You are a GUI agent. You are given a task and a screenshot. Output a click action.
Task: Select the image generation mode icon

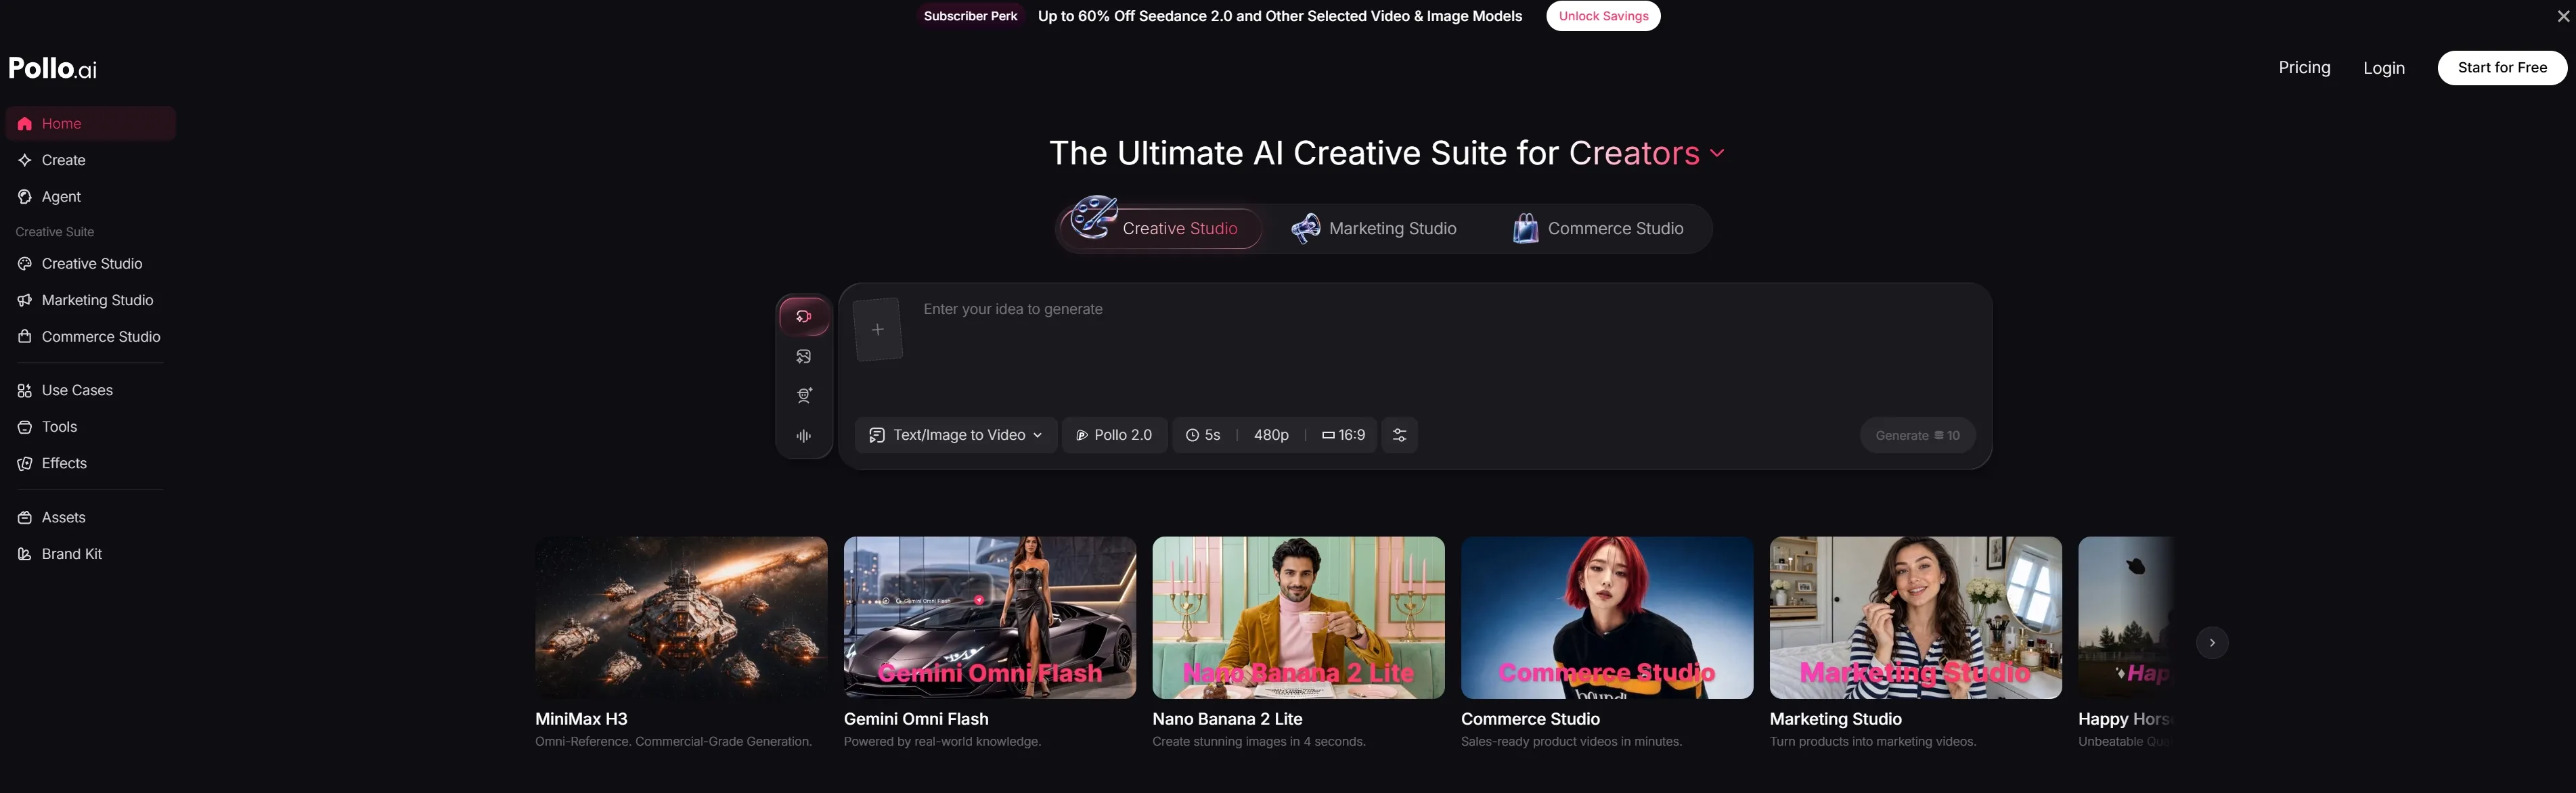[x=804, y=356]
